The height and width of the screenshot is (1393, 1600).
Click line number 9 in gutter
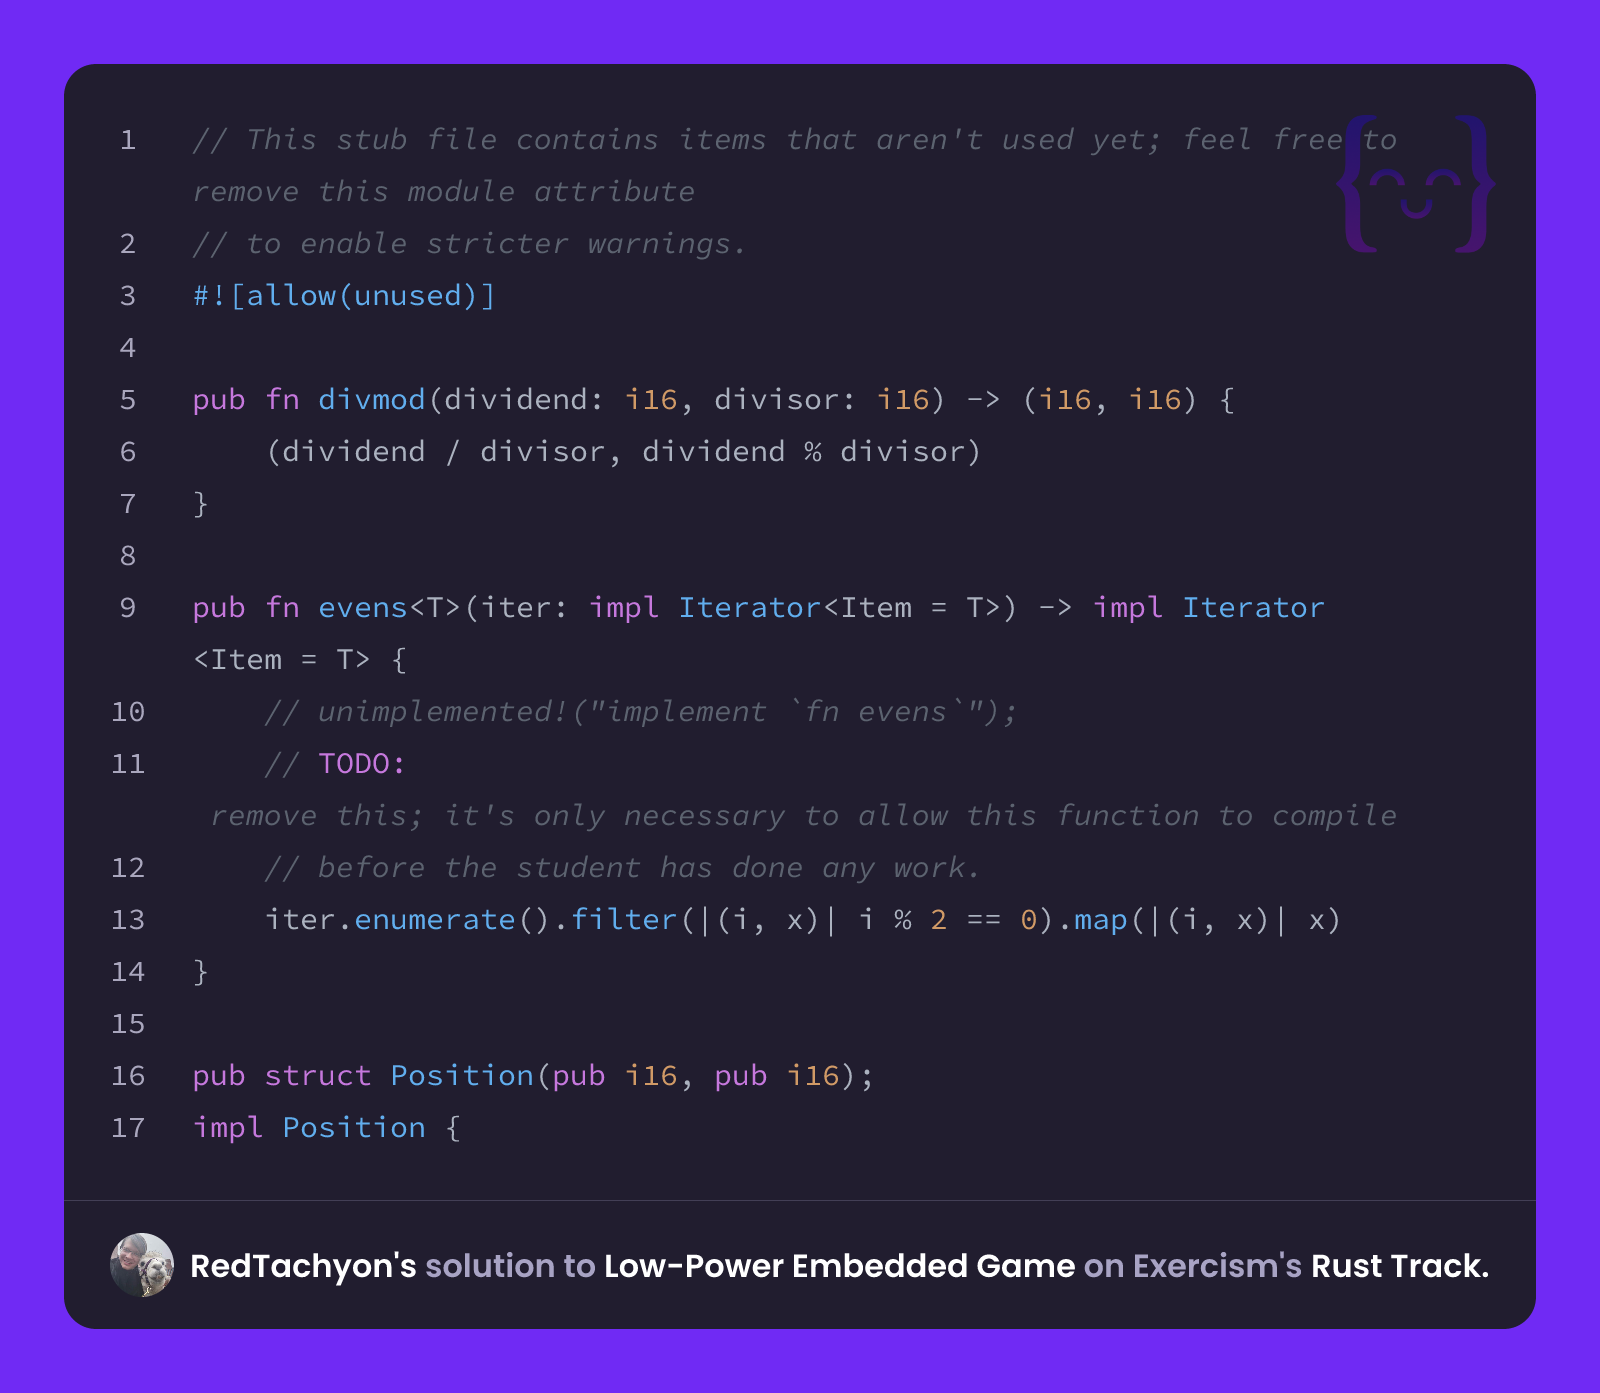pos(128,608)
